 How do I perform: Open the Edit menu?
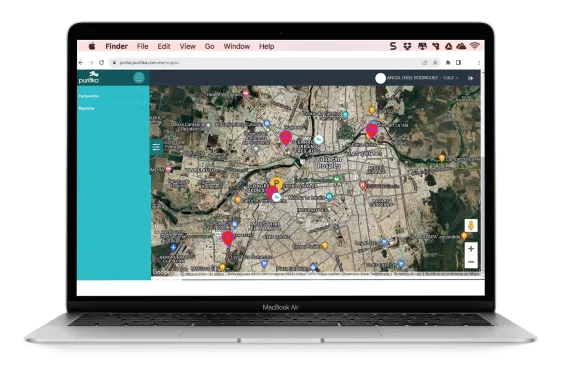[164, 46]
